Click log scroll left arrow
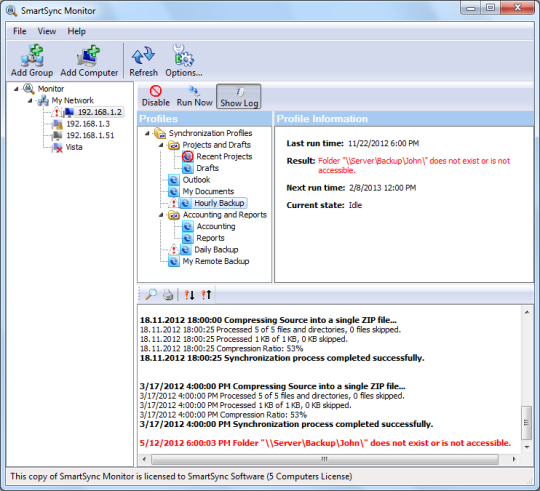The width and height of the screenshot is (540, 491). (144, 459)
